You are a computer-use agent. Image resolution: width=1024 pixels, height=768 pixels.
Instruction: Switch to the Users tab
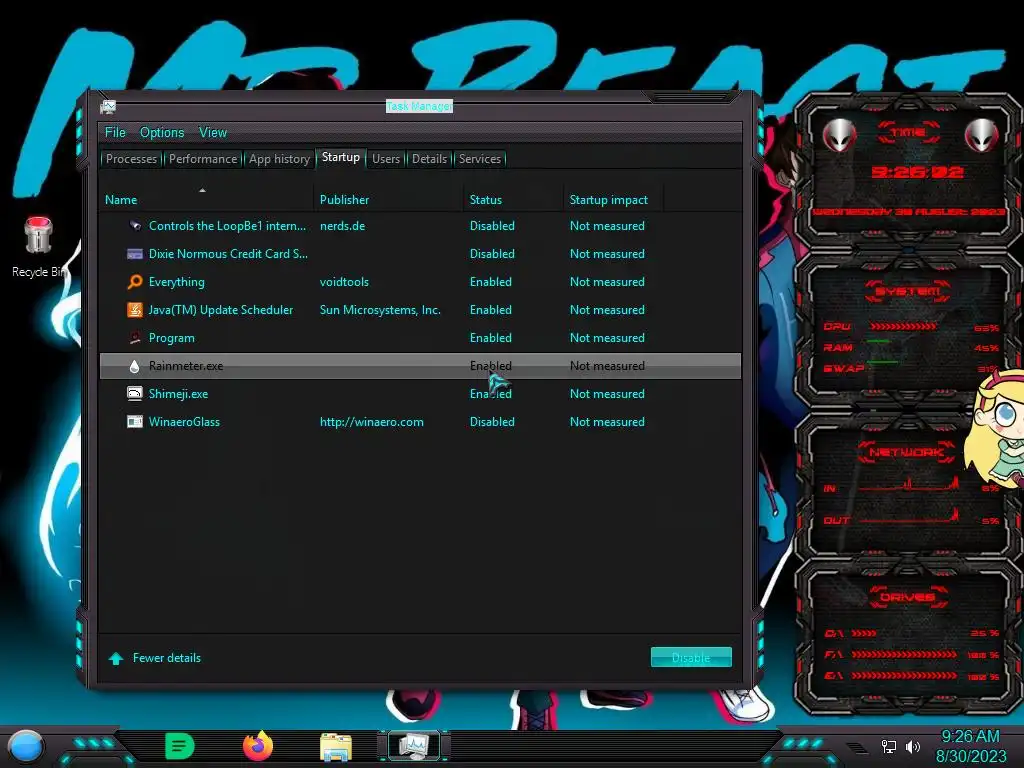[x=386, y=159]
